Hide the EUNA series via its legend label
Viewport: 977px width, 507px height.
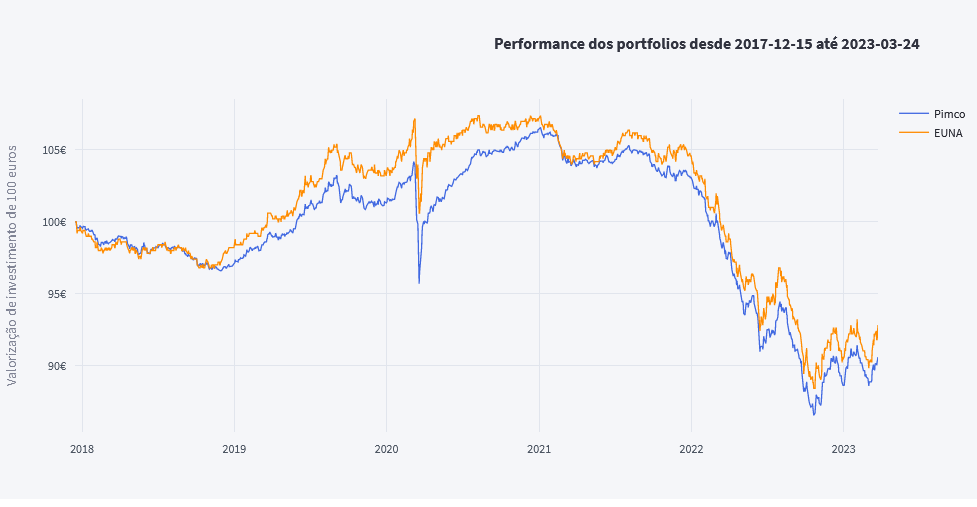pos(948,132)
